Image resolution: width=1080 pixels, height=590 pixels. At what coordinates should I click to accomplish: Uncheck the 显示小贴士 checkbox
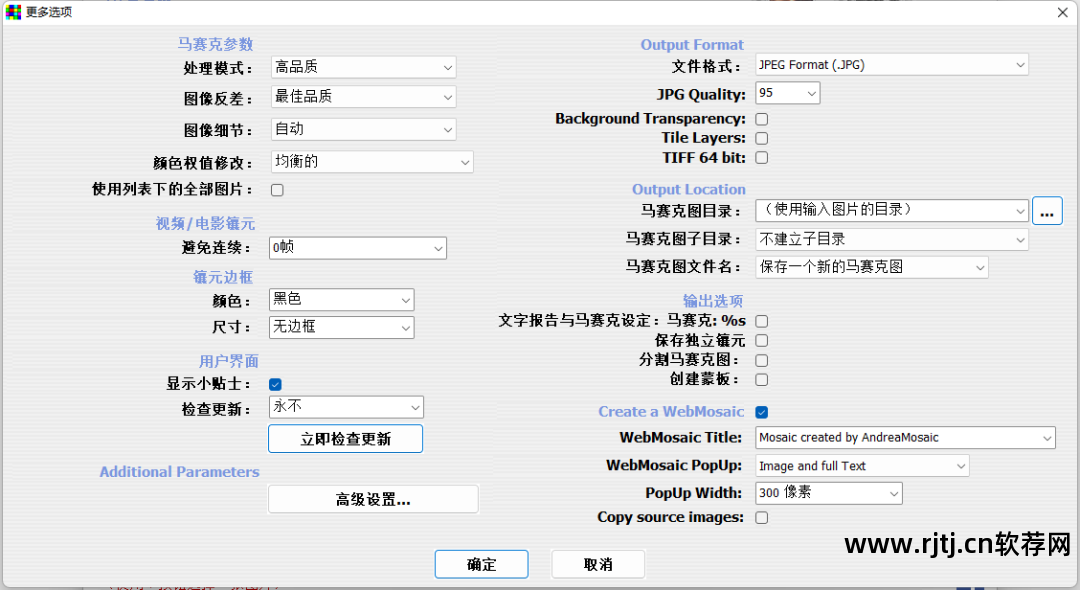(x=276, y=384)
